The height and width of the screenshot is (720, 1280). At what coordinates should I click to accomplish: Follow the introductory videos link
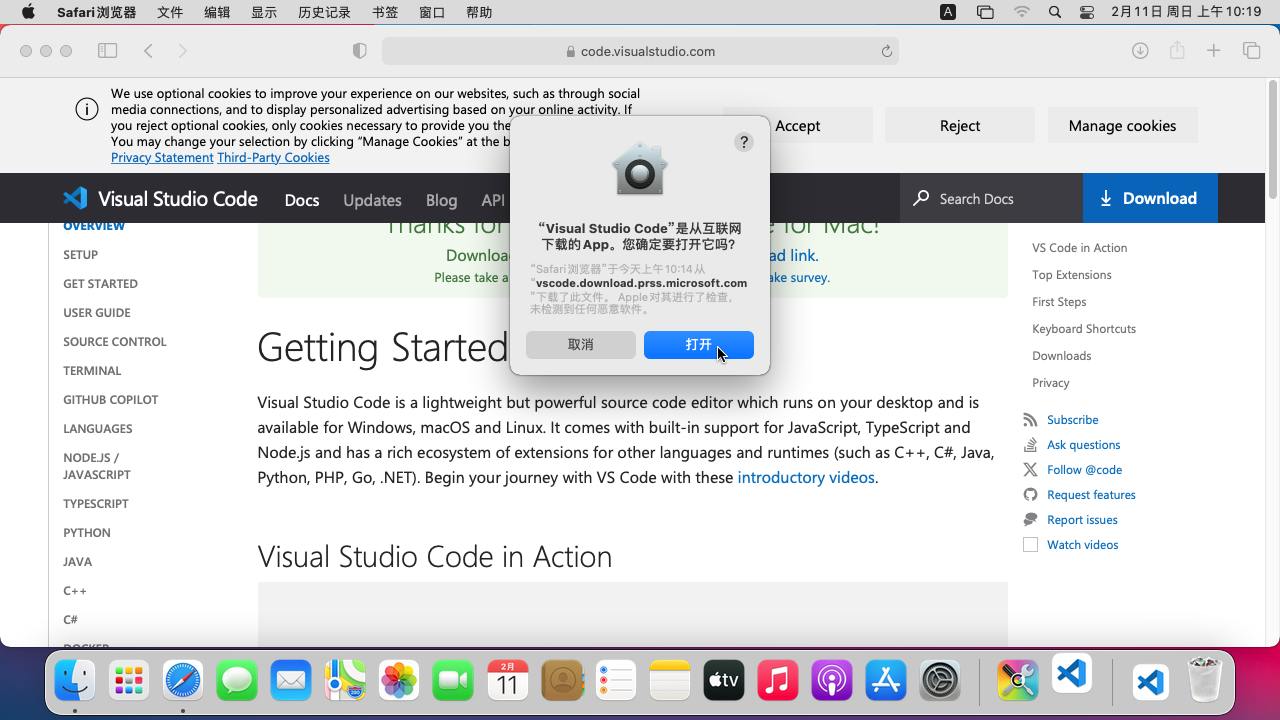806,478
